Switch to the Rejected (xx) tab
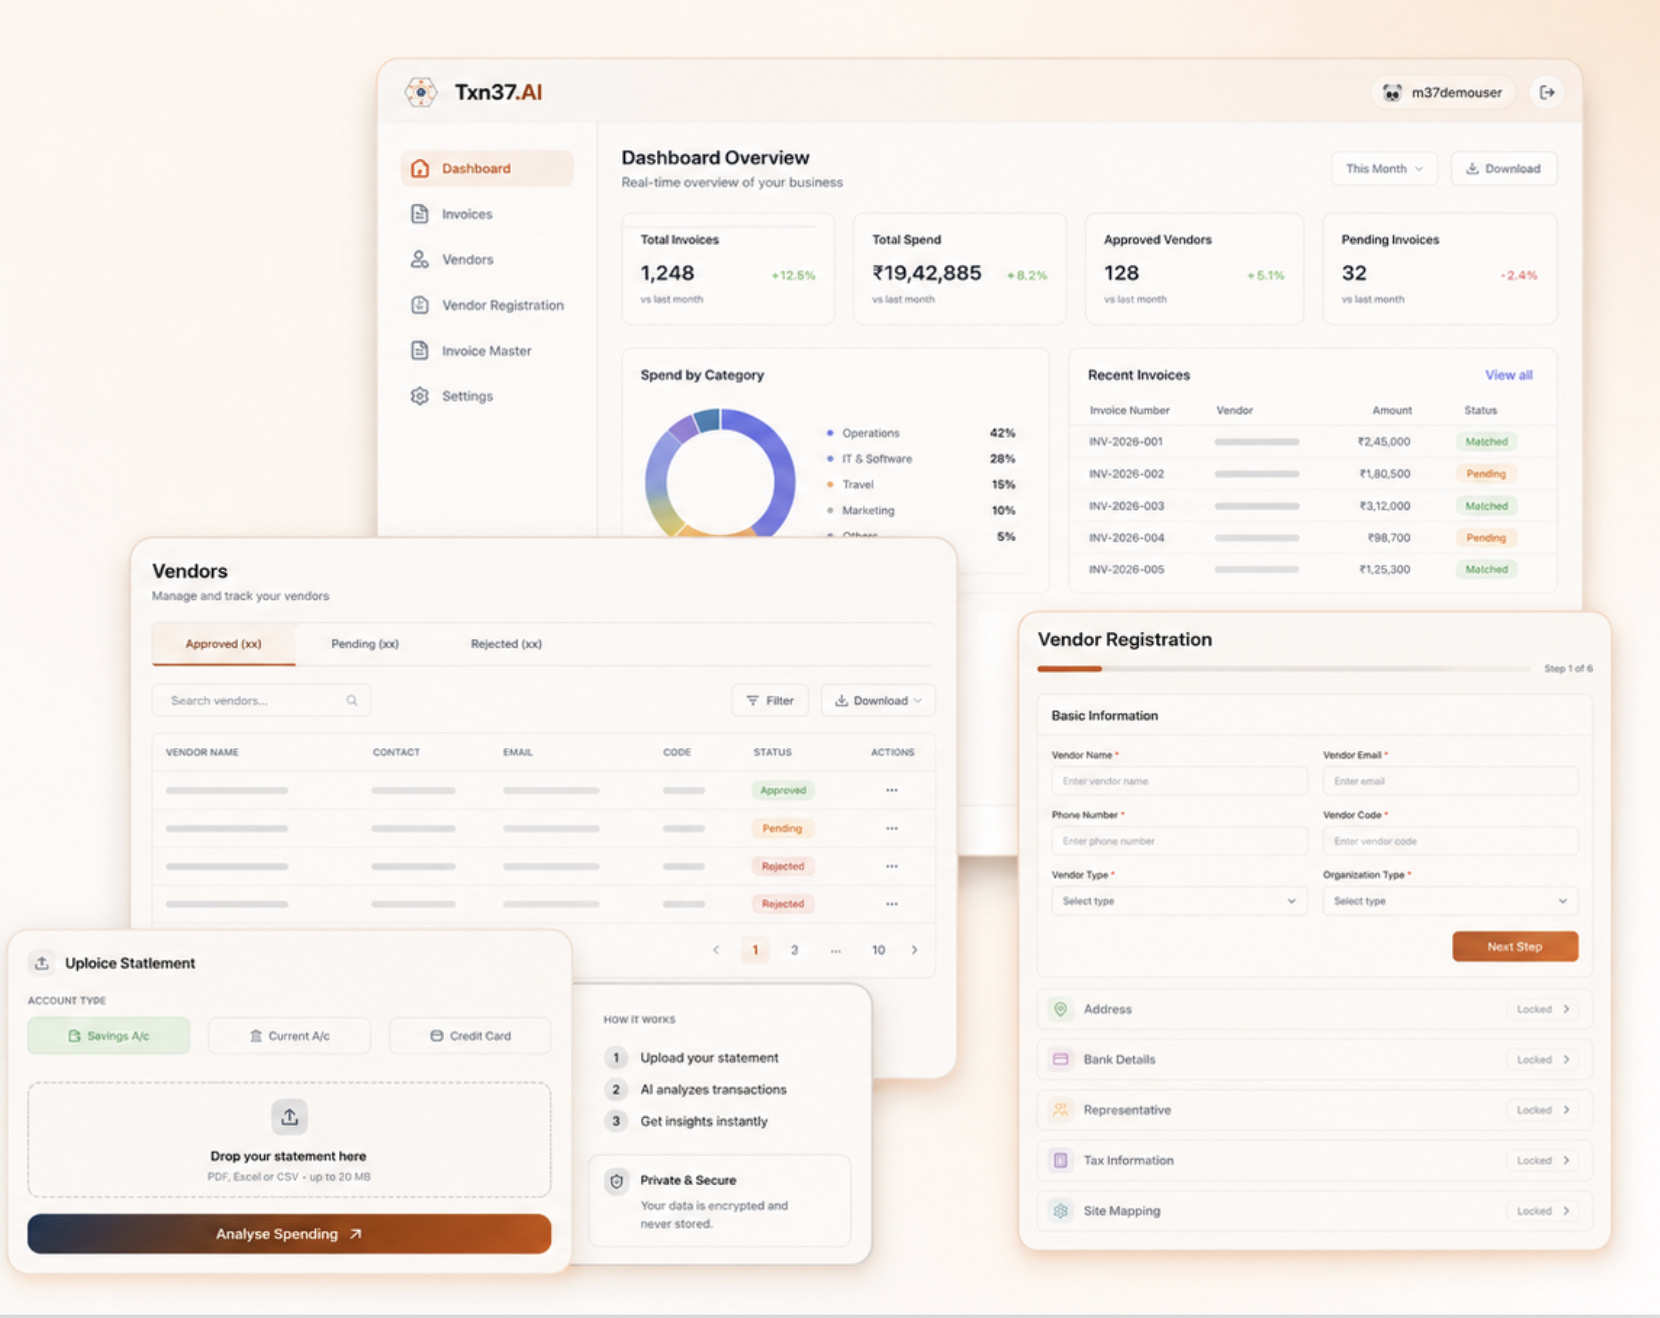This screenshot has width=1660, height=1318. click(x=506, y=644)
